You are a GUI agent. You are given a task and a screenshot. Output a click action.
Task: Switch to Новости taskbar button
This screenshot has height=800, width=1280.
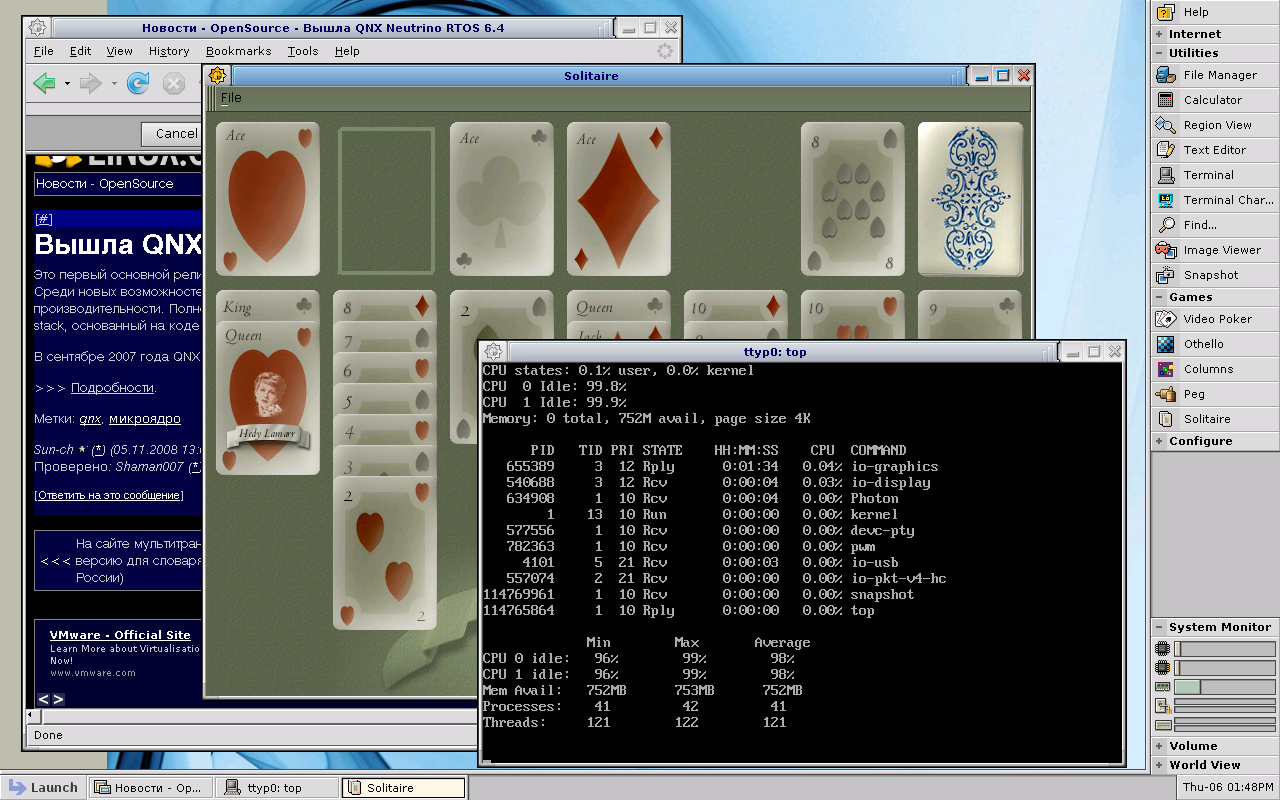coord(151,788)
